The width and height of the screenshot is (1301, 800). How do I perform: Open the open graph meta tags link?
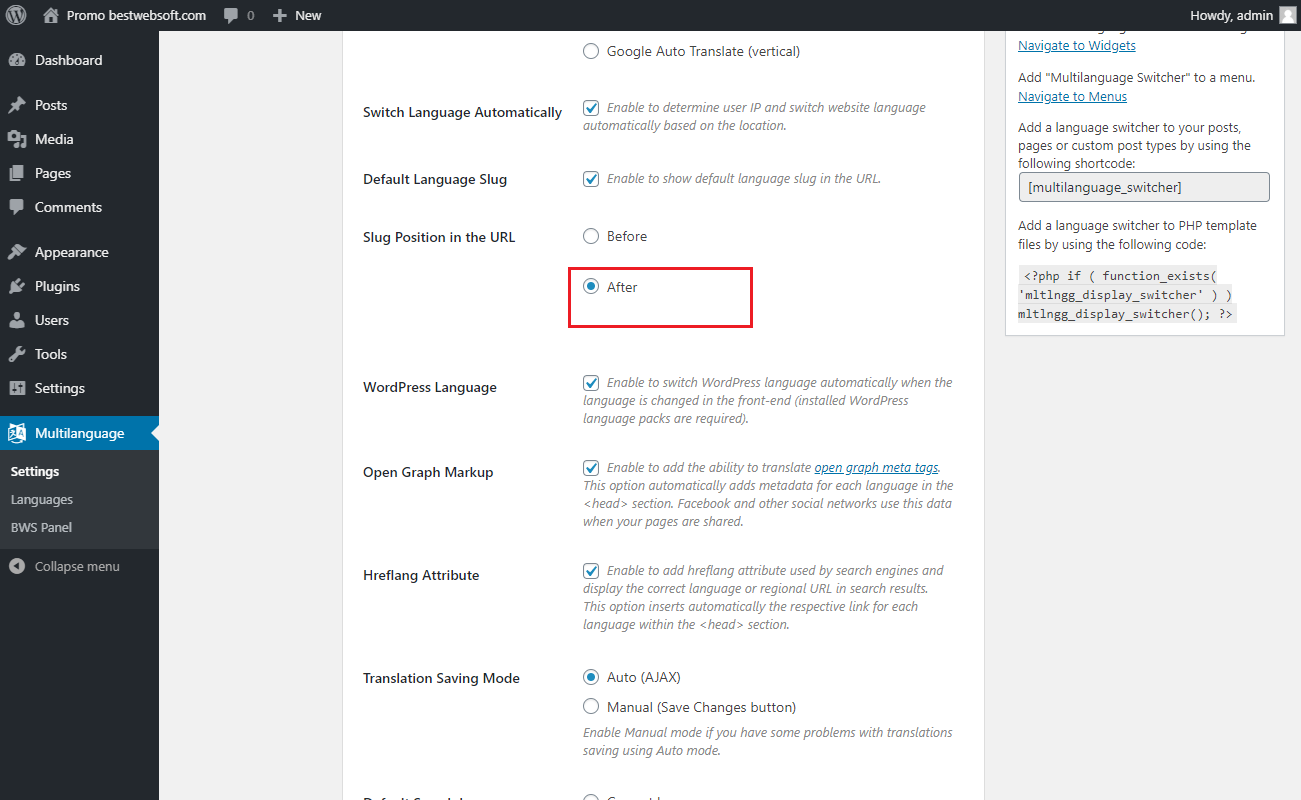click(x=877, y=467)
